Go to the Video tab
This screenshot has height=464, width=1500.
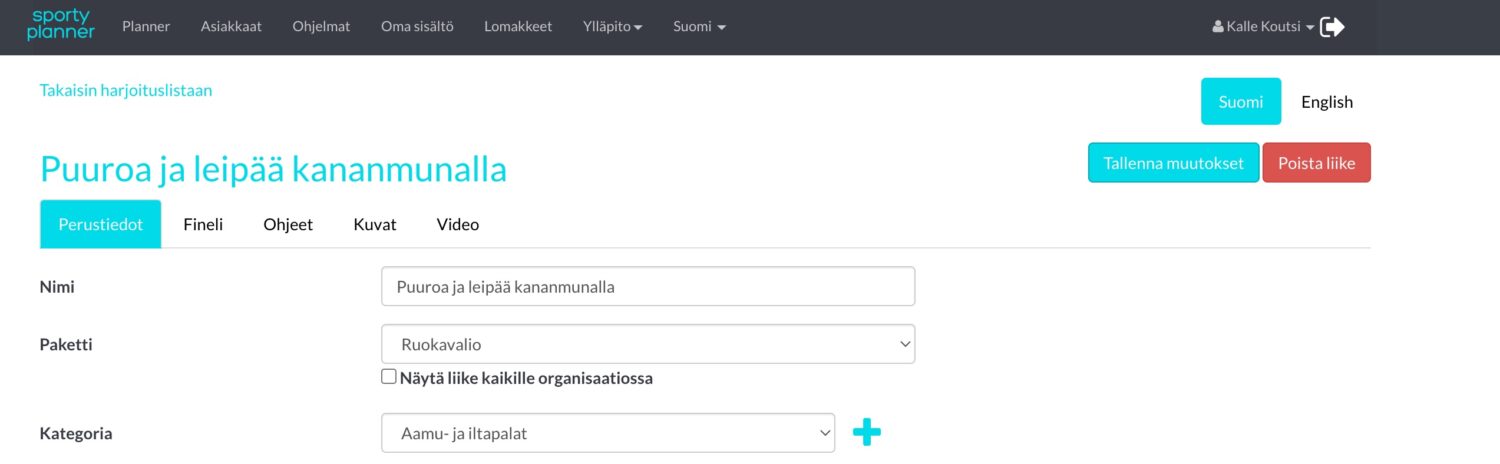point(458,224)
